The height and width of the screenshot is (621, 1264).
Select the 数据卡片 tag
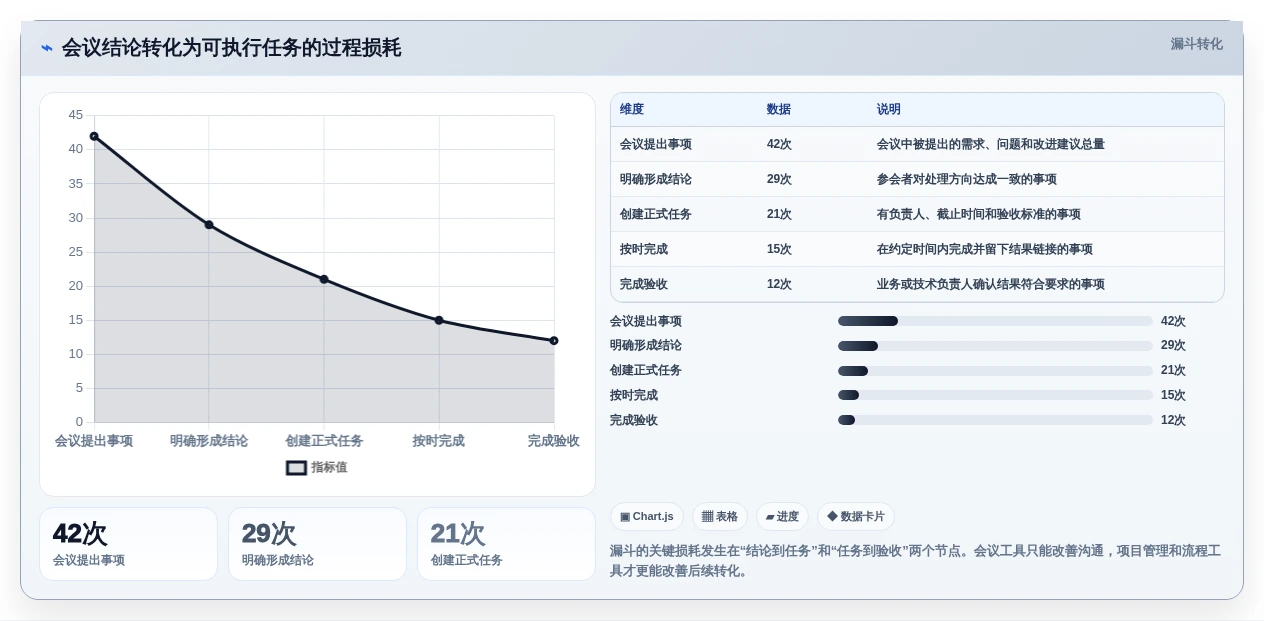pos(856,516)
